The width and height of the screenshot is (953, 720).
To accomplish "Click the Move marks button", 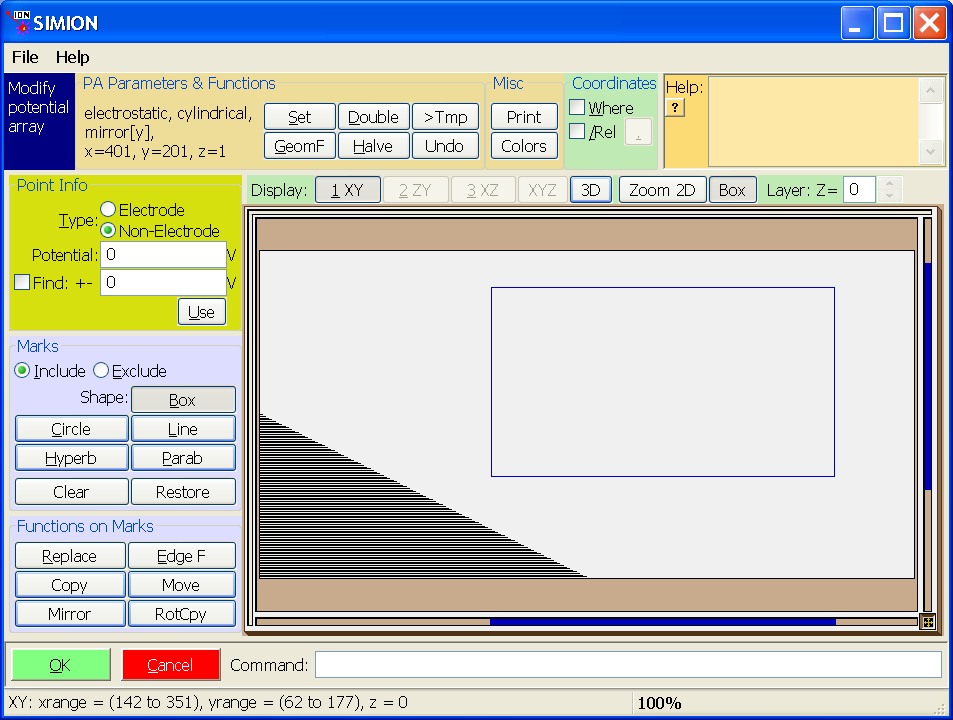I will (x=182, y=585).
